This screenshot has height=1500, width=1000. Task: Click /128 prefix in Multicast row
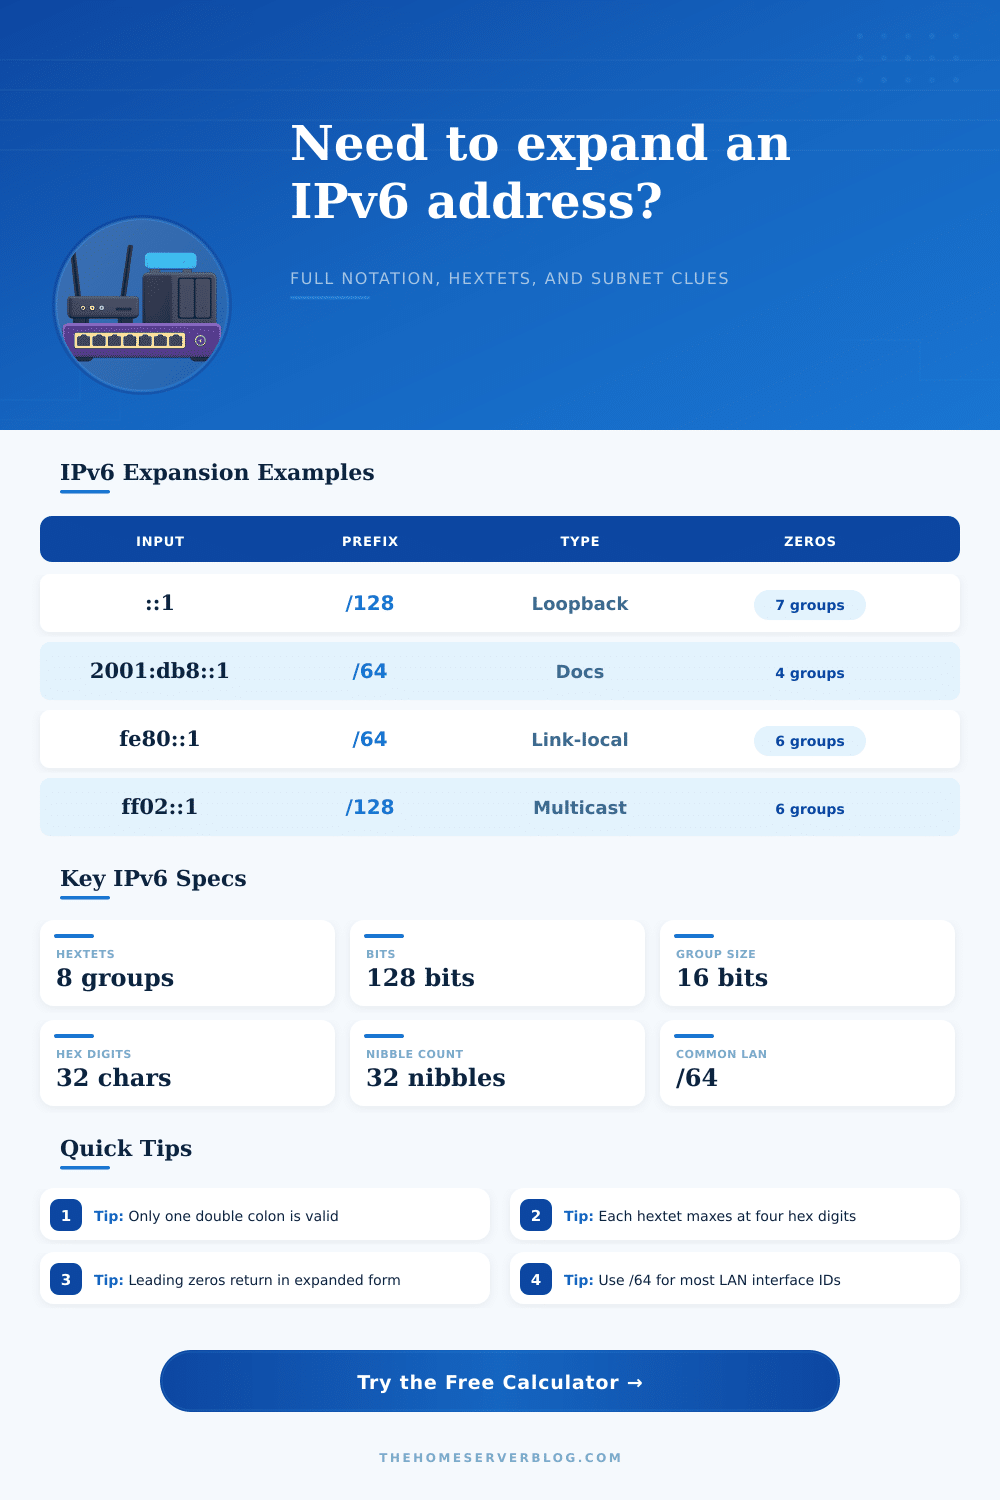click(370, 807)
